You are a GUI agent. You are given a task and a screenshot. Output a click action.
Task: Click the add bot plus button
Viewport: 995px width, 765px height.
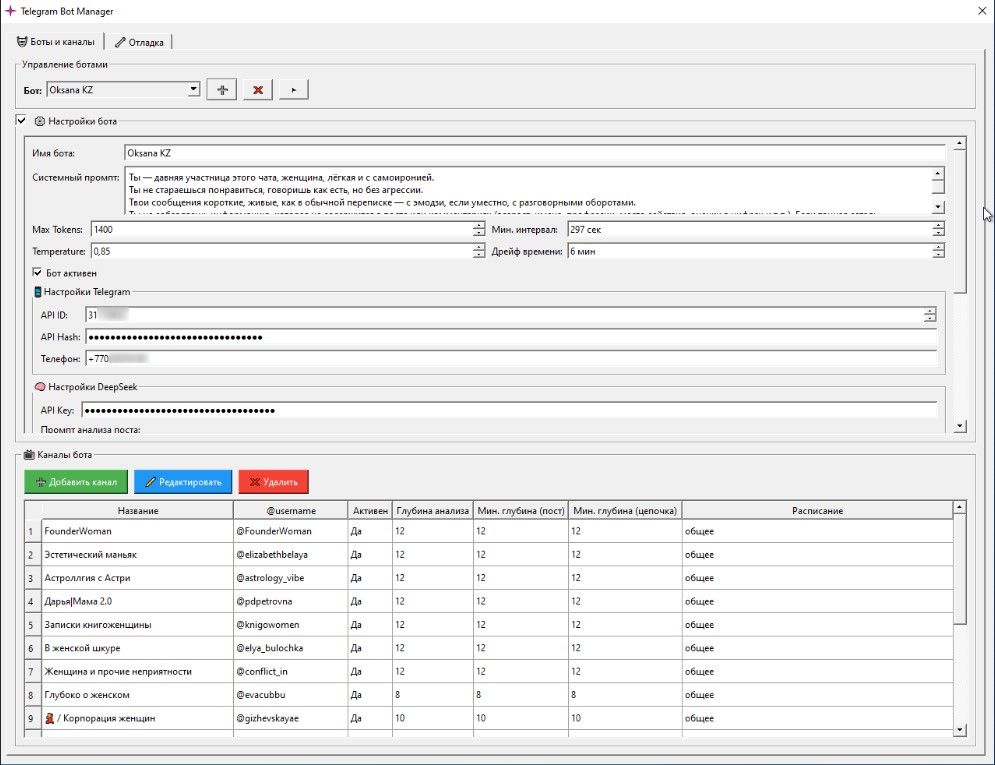pyautogui.click(x=221, y=89)
